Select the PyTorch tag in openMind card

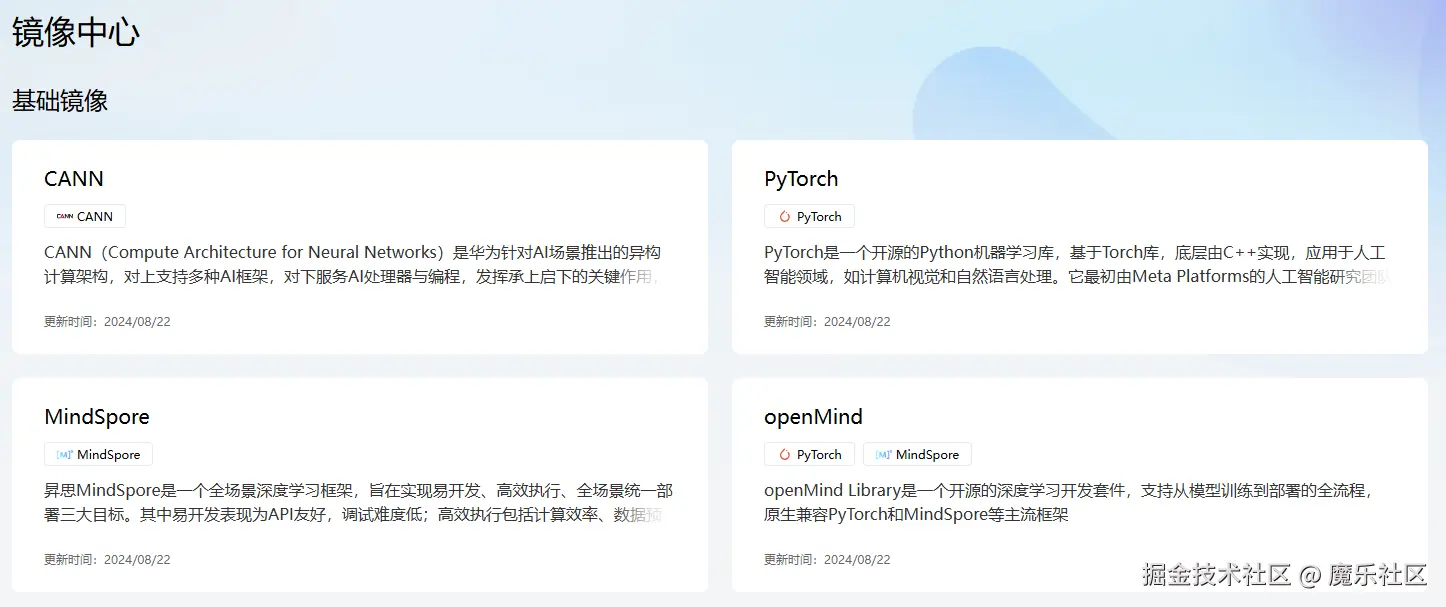[809, 454]
